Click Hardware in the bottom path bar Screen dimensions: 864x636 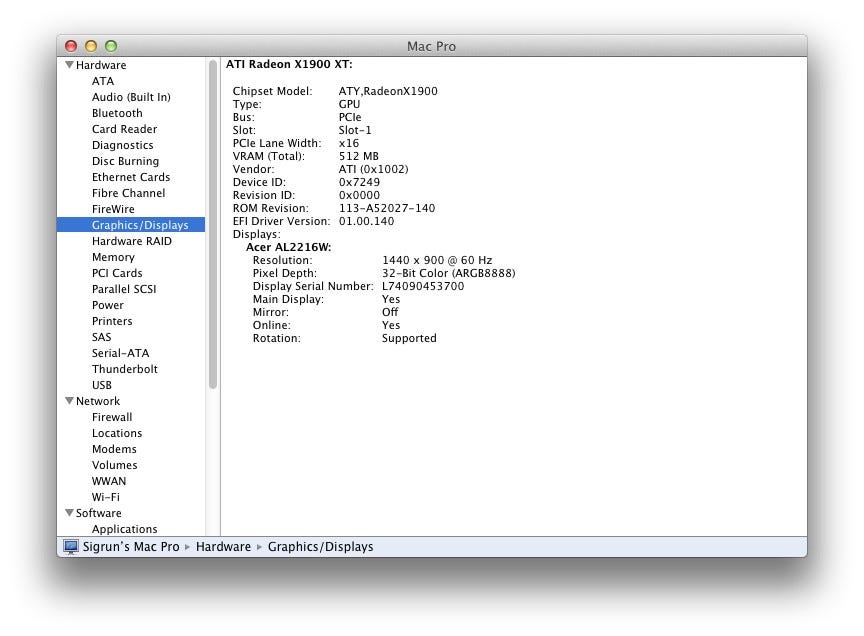(223, 547)
